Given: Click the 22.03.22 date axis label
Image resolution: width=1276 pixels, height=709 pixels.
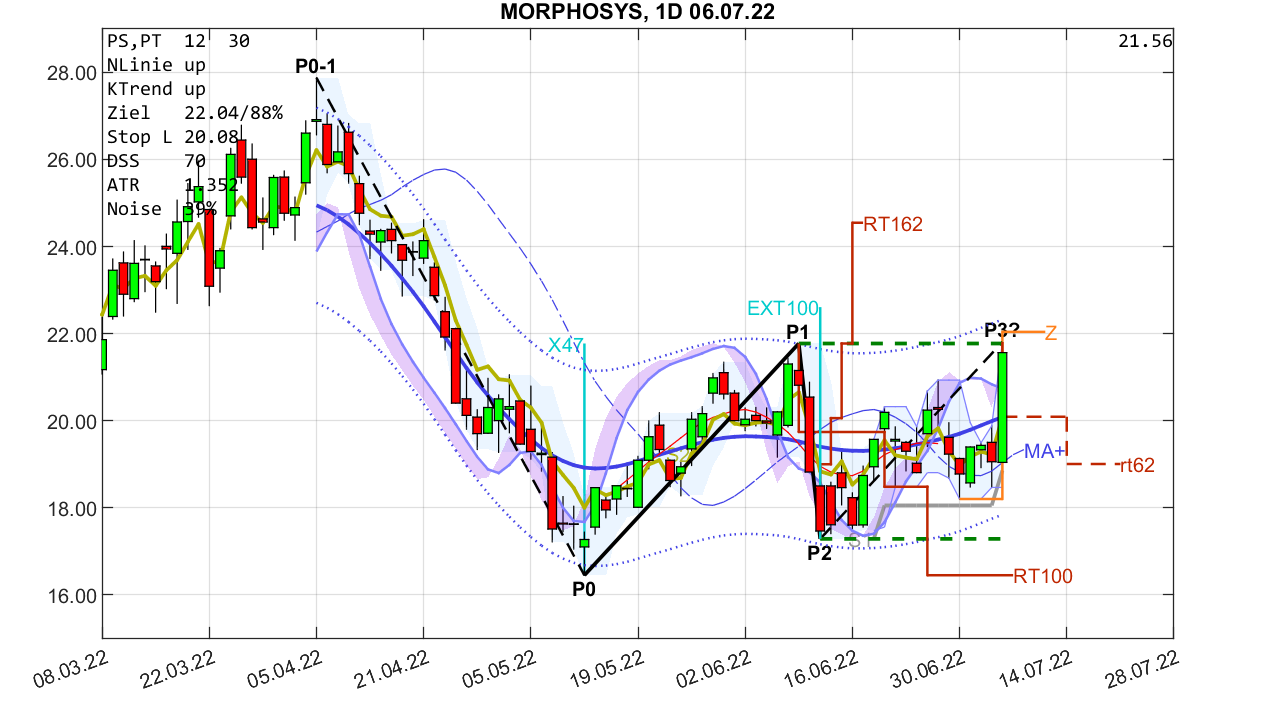Looking at the screenshot, I should tap(175, 668).
